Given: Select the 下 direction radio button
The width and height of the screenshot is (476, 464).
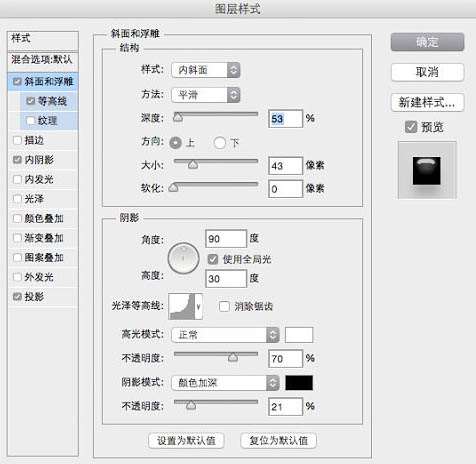Looking at the screenshot, I should 219,143.
